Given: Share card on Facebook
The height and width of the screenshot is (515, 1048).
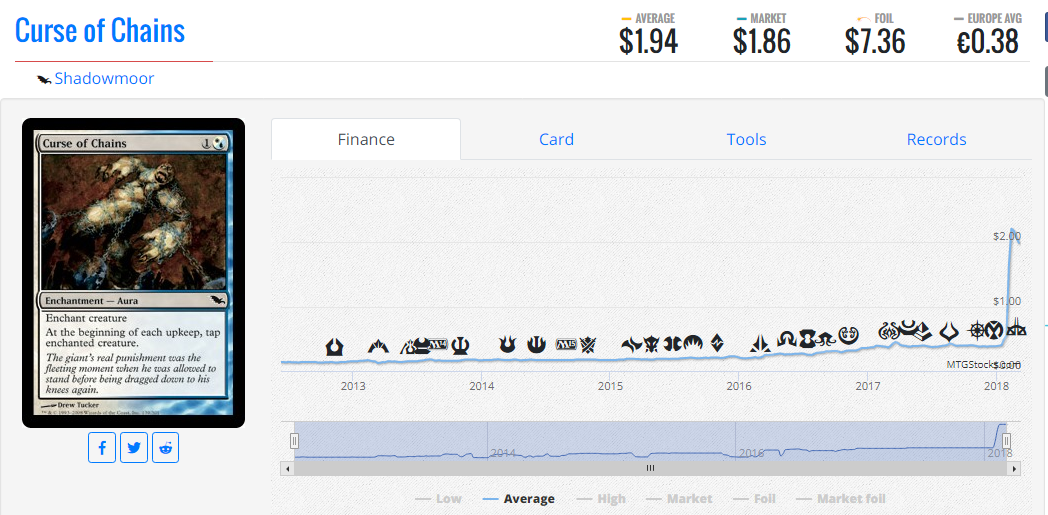Looking at the screenshot, I should tap(102, 448).
